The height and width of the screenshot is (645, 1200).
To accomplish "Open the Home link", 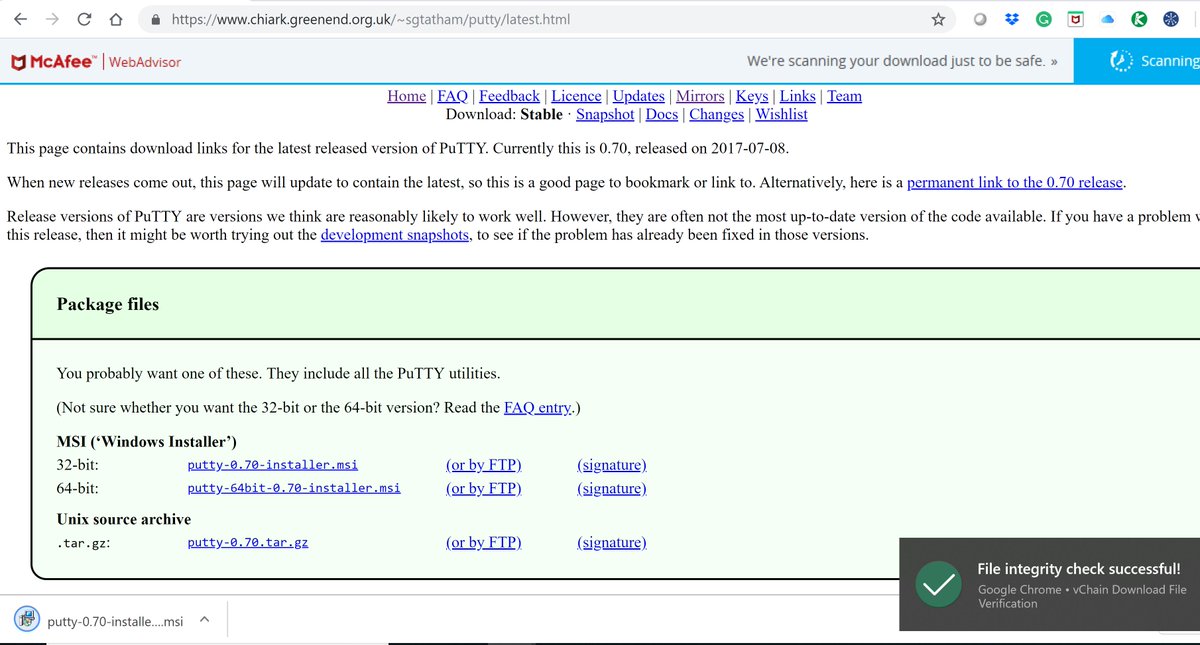I will pyautogui.click(x=406, y=96).
